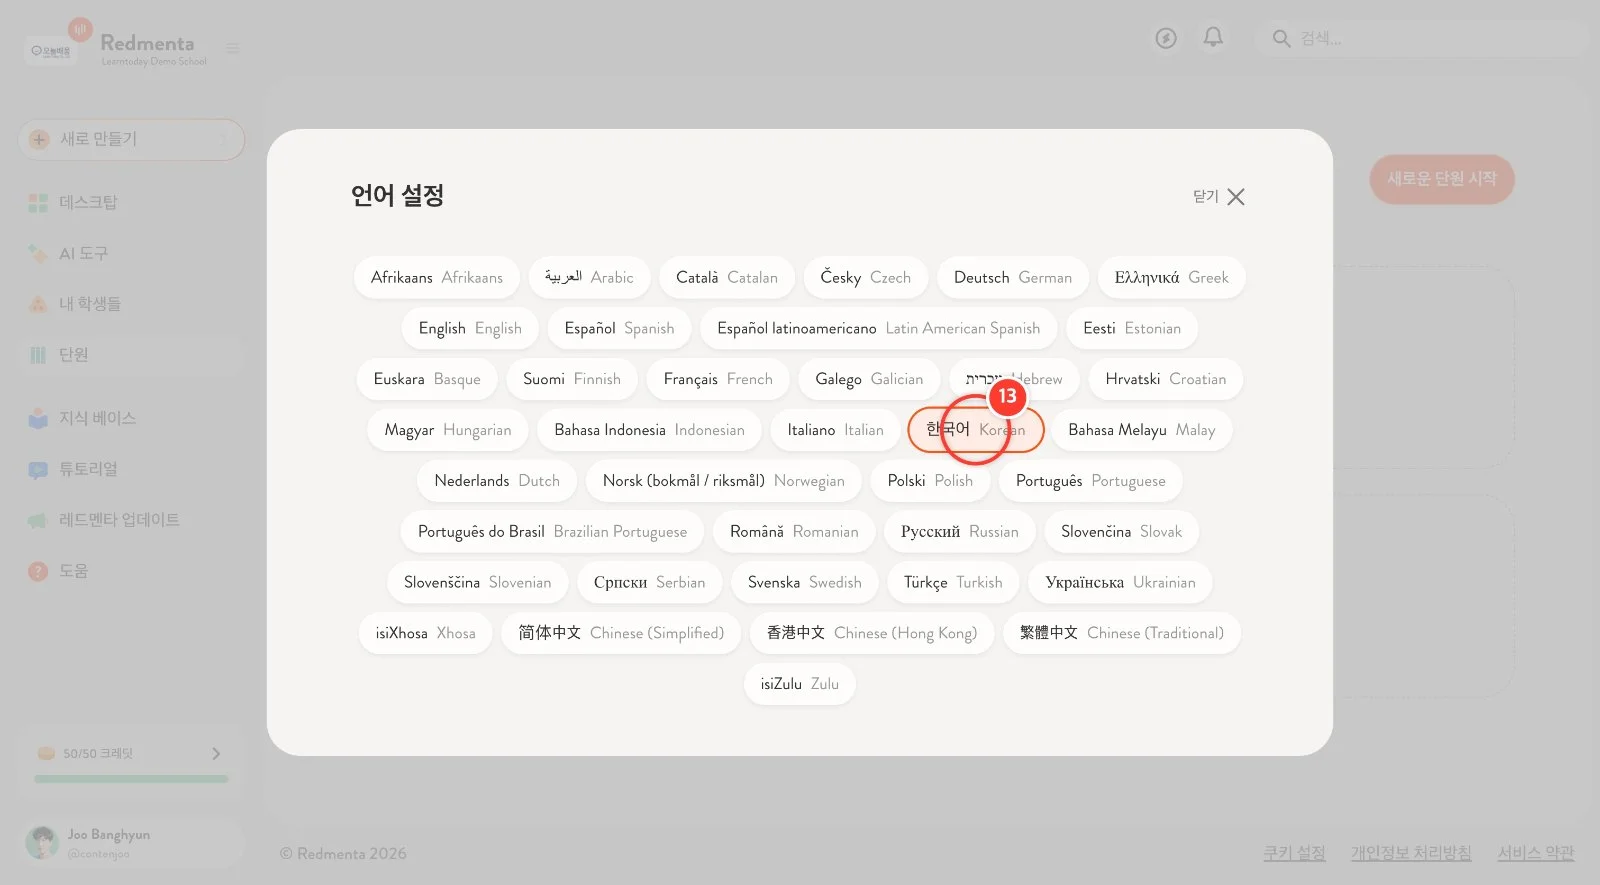Choose Português do Brasil option
1600x885 pixels.
pos(552,532)
